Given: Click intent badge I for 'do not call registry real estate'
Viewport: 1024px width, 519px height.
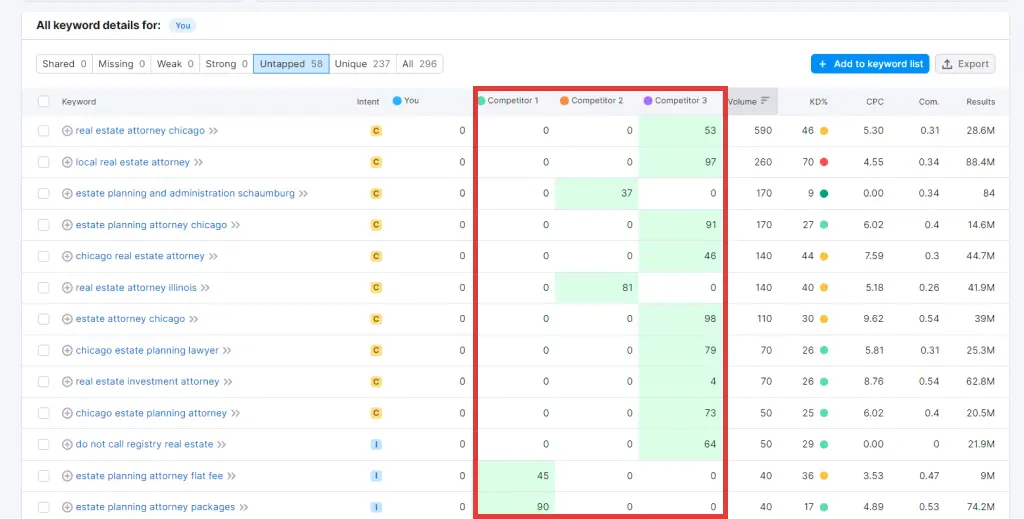Looking at the screenshot, I should coord(376,444).
